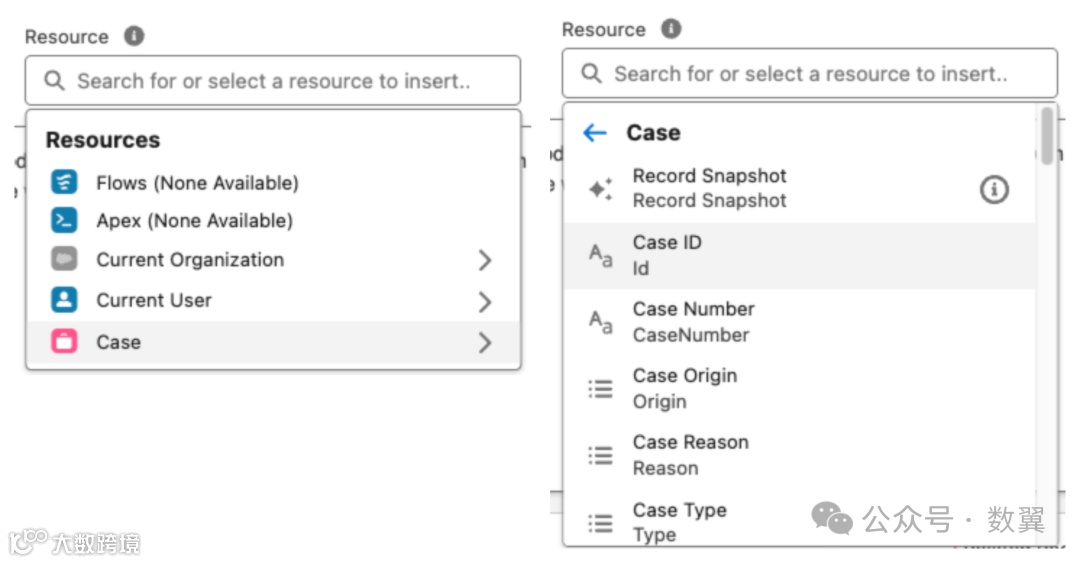Go back using the Case back arrow
The image size is (1080, 563).
pos(595,133)
